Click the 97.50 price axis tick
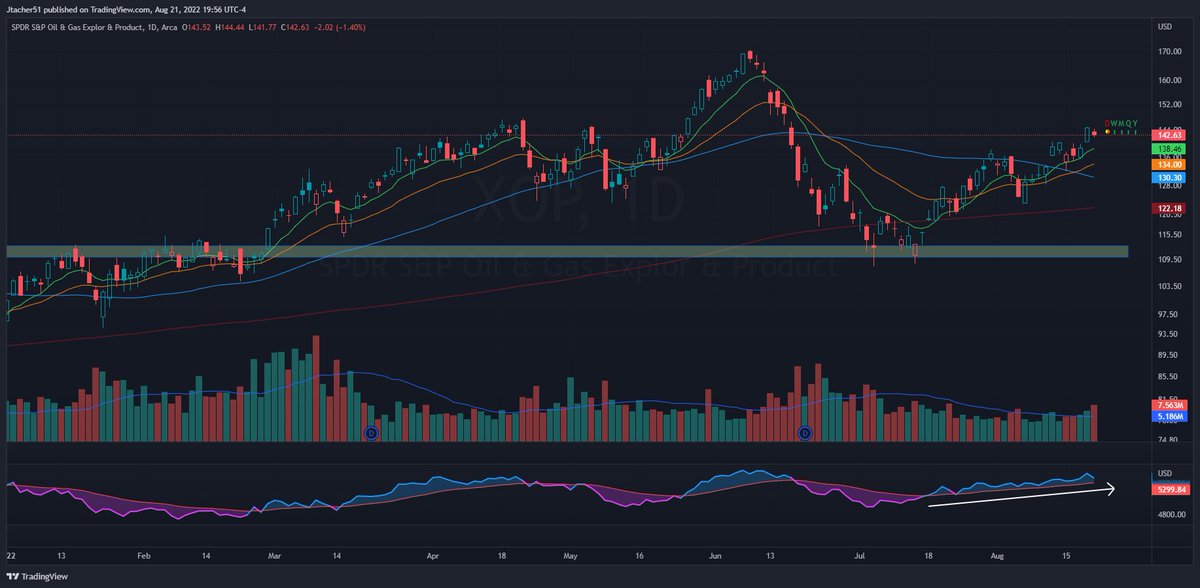This screenshot has width=1200, height=588. (x=1169, y=312)
